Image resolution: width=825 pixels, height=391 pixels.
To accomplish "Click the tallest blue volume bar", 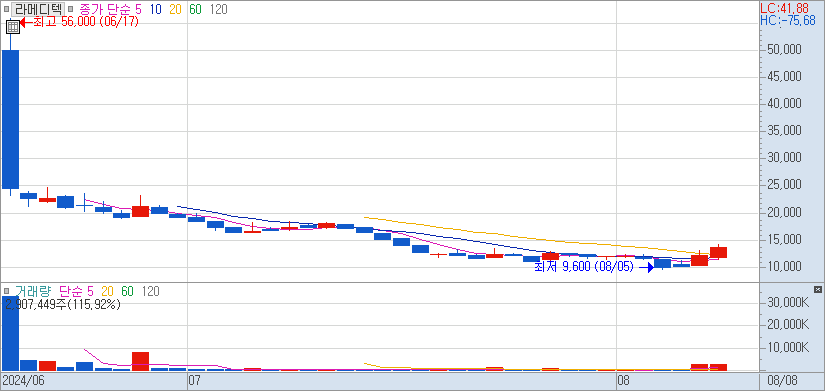I will click(11, 333).
